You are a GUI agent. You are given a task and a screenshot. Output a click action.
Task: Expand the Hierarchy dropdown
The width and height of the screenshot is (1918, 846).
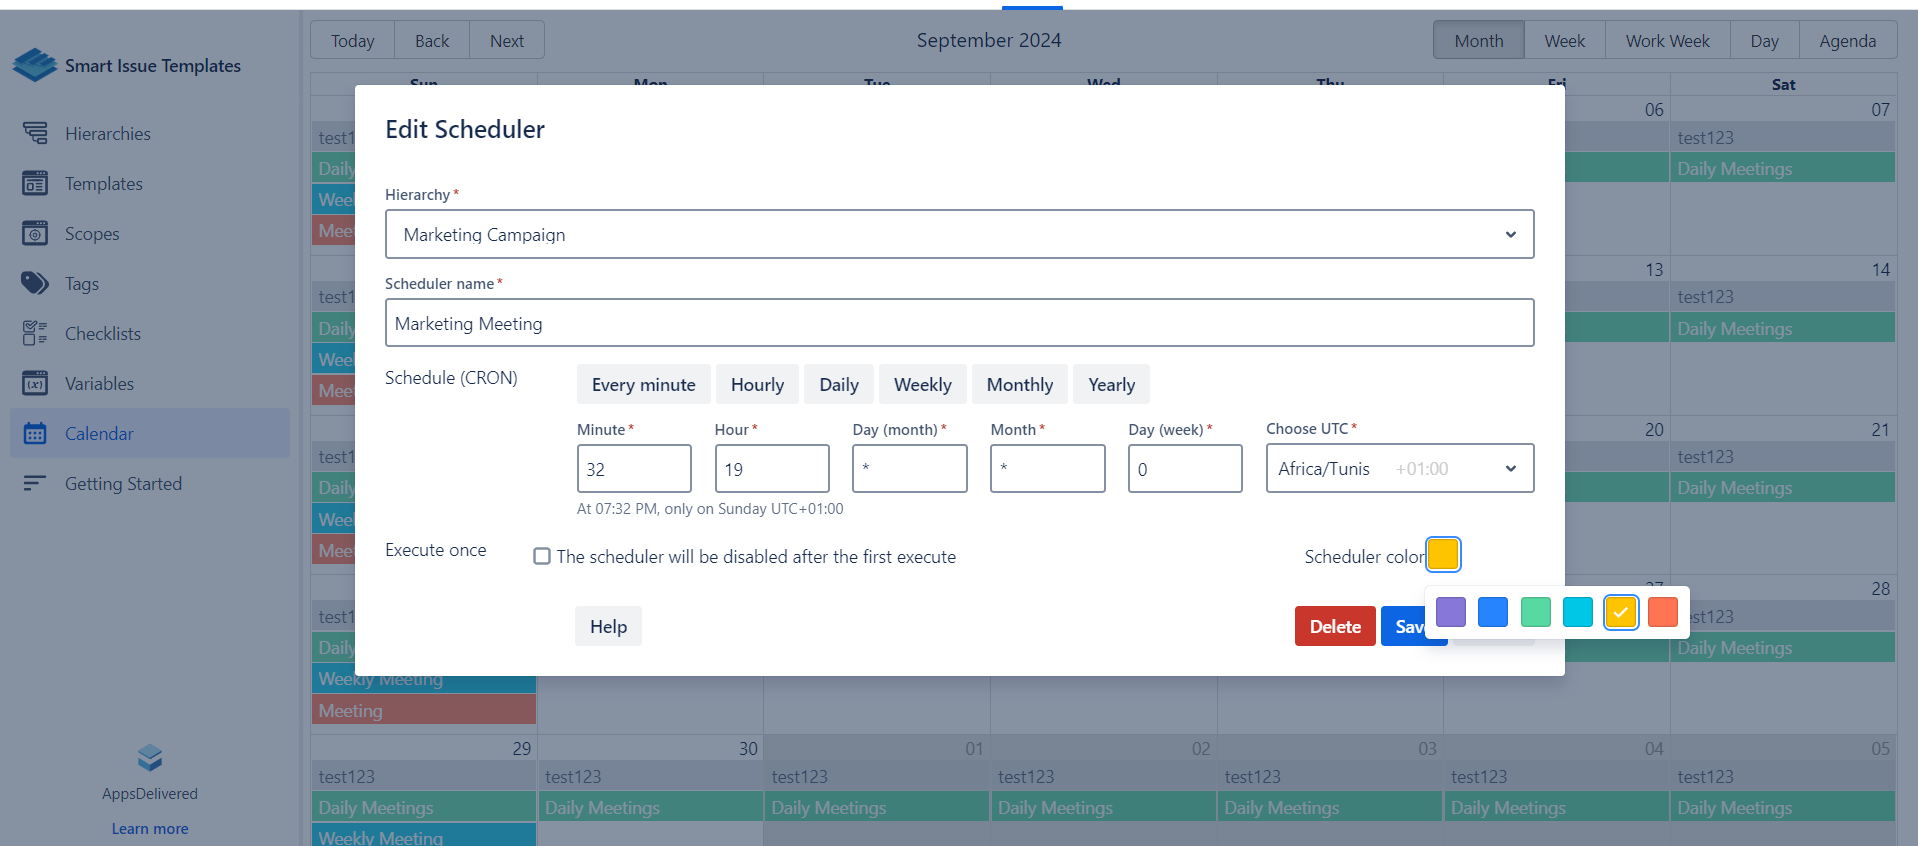pos(958,234)
